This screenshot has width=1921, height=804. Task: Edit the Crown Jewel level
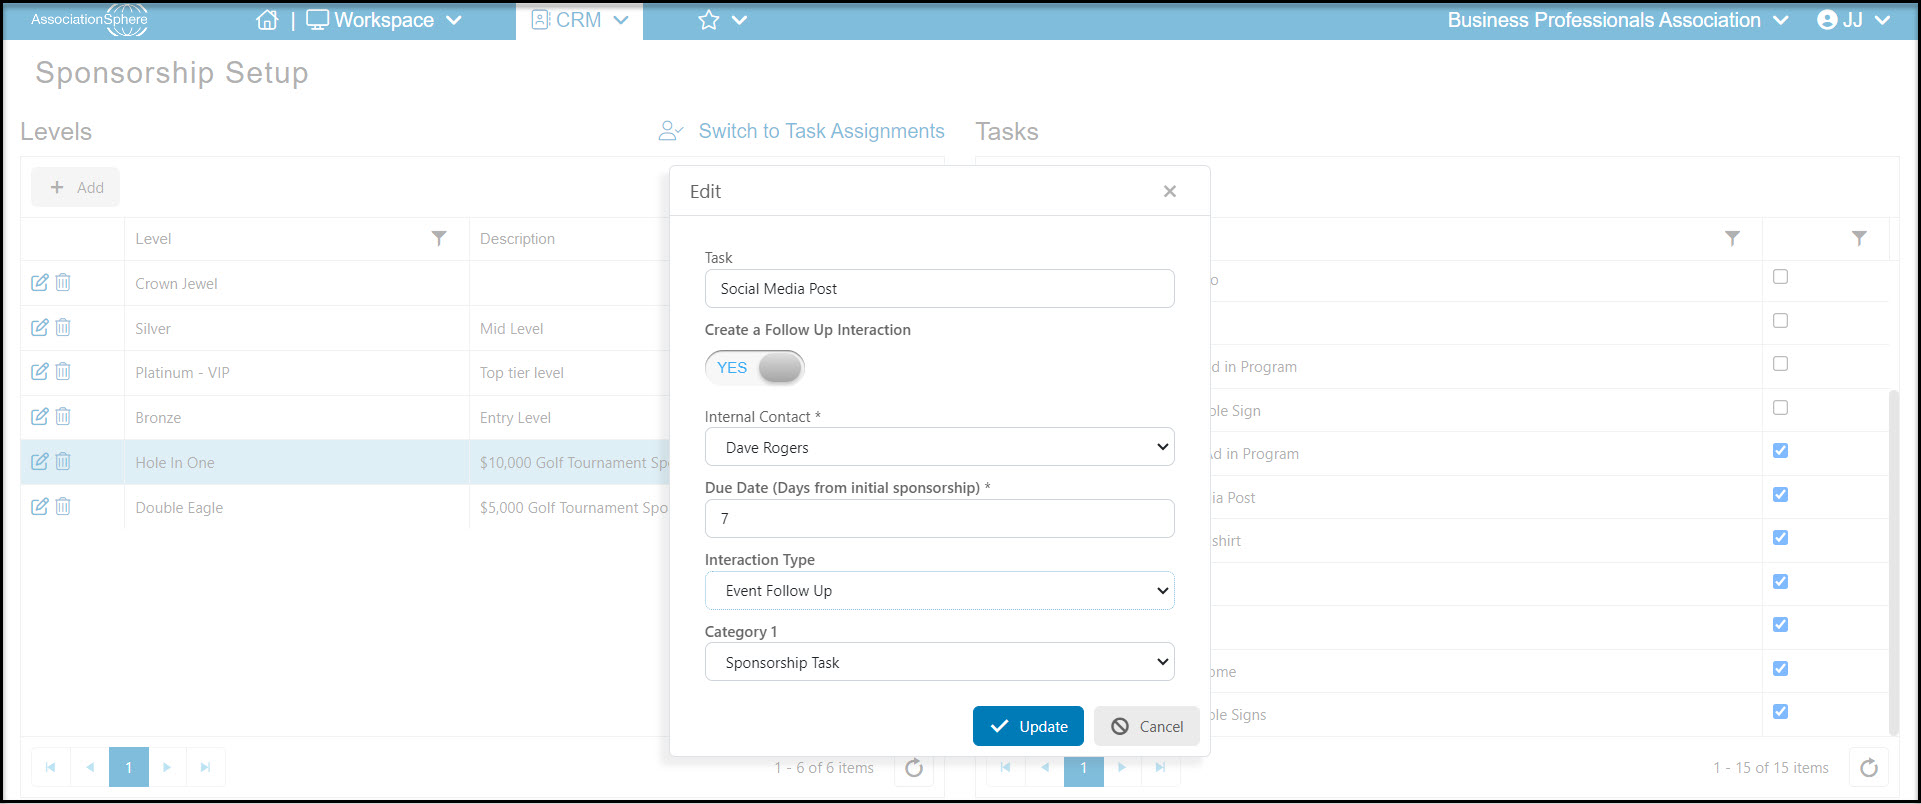(x=40, y=283)
